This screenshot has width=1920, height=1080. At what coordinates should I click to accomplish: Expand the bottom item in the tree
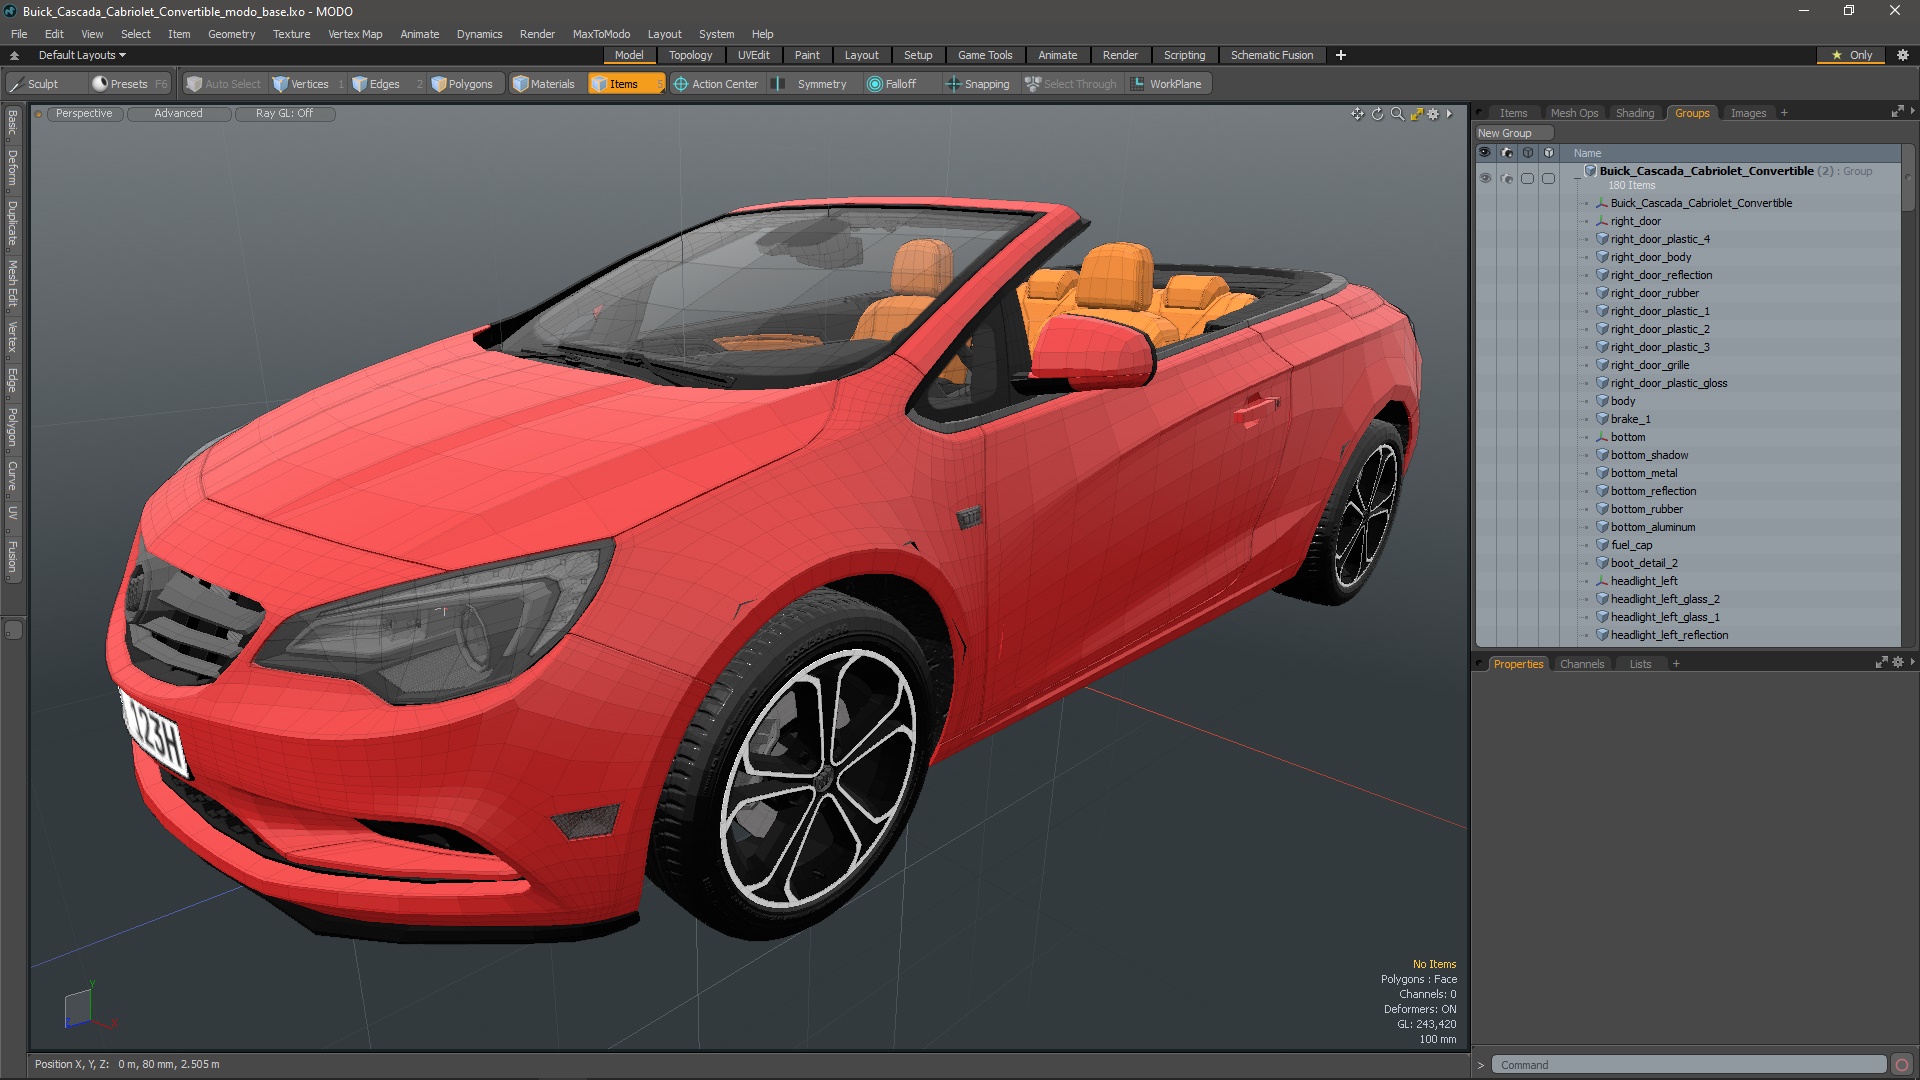1586,437
